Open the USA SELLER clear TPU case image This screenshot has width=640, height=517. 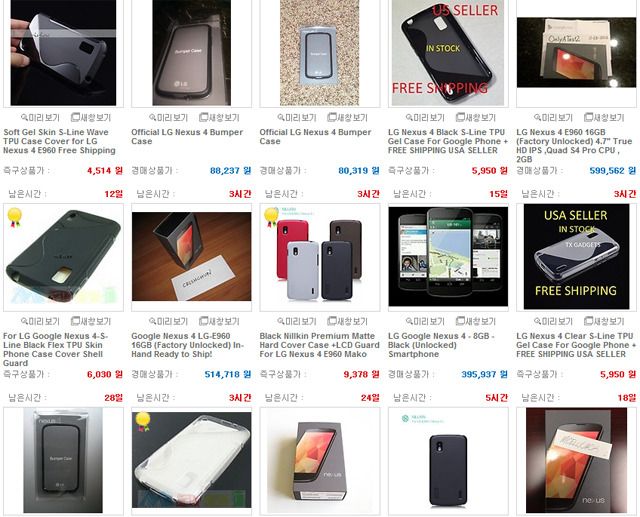click(x=576, y=256)
